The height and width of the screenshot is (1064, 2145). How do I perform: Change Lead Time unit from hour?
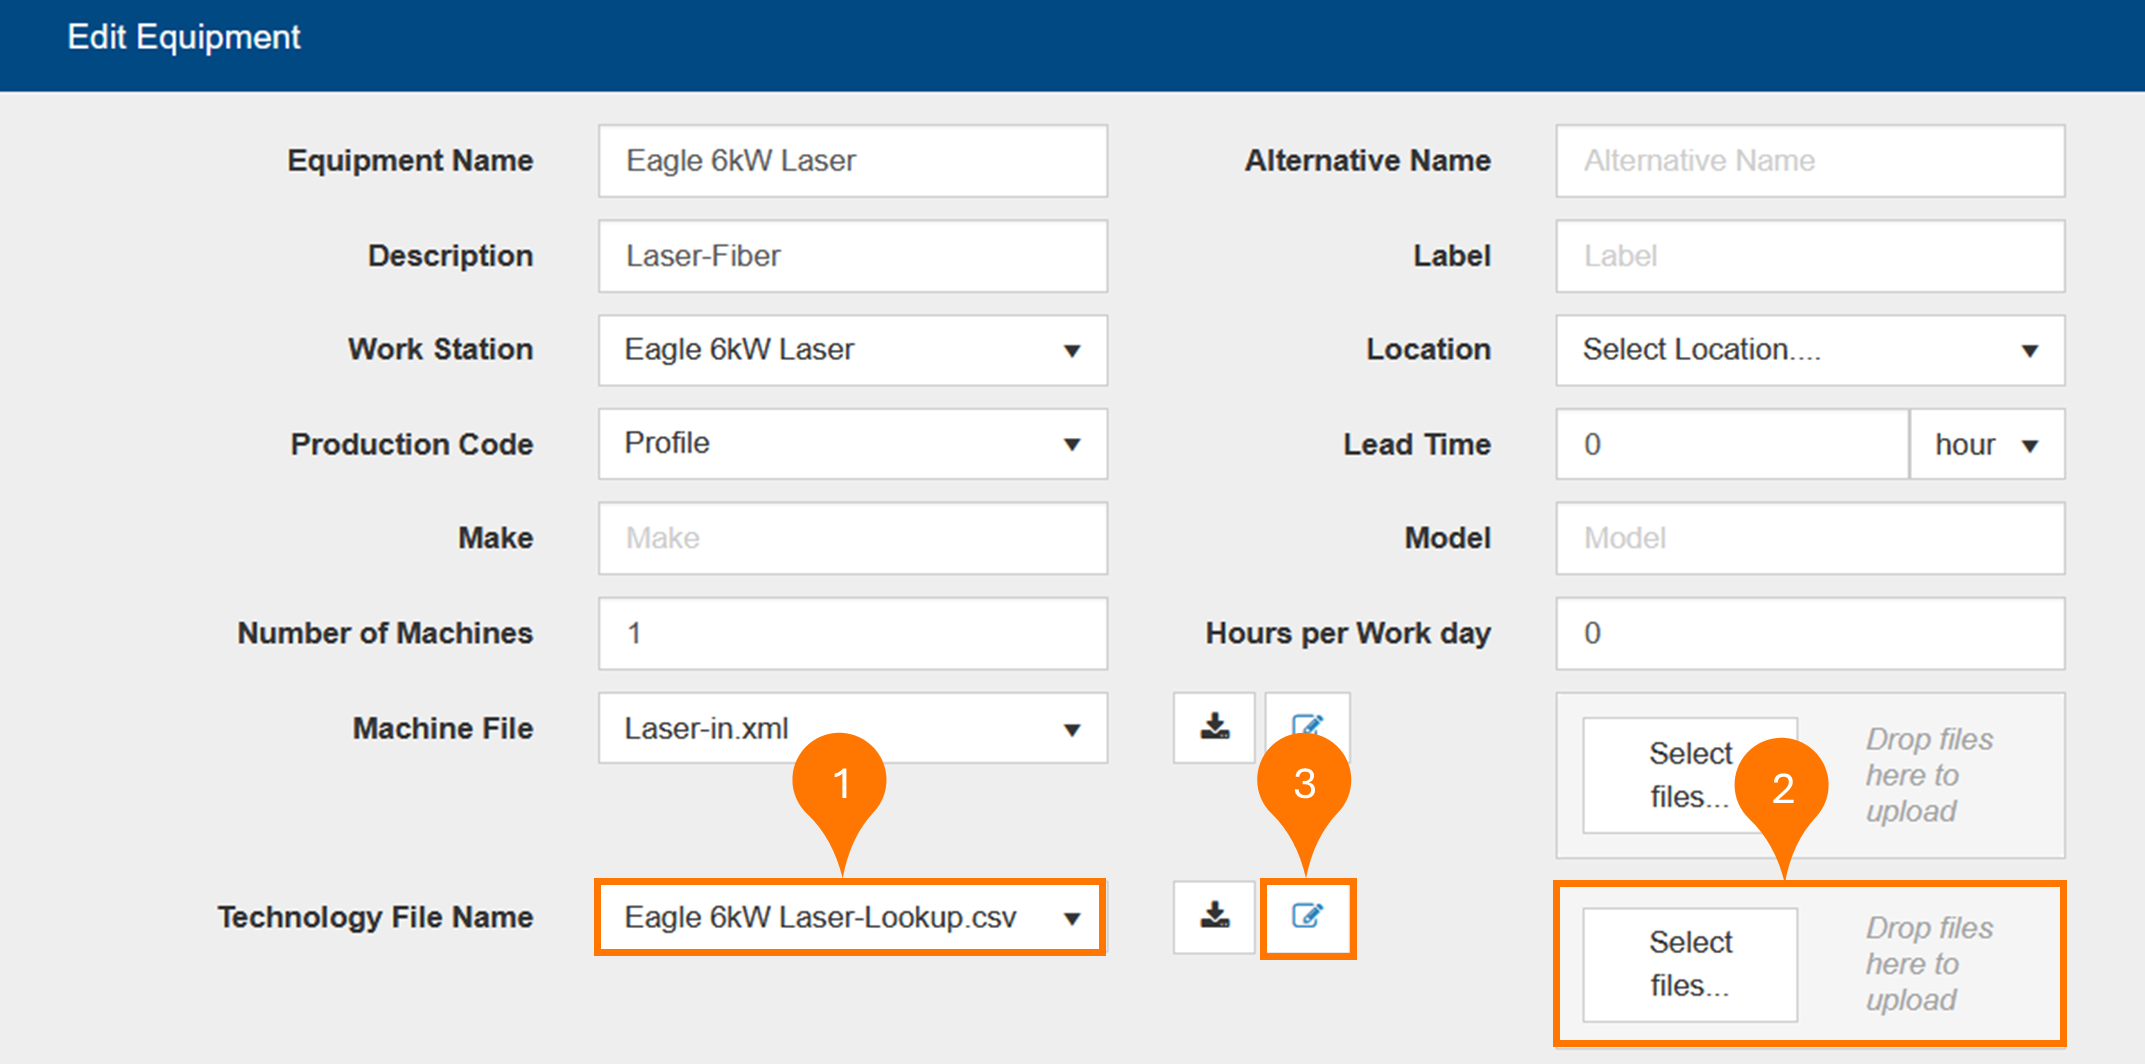pyautogui.click(x=1986, y=444)
